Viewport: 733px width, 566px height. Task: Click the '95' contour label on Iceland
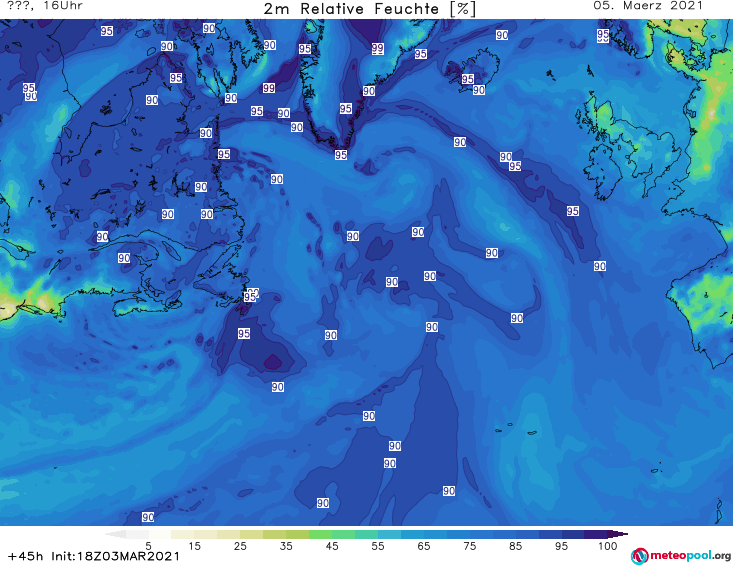[x=467, y=79]
